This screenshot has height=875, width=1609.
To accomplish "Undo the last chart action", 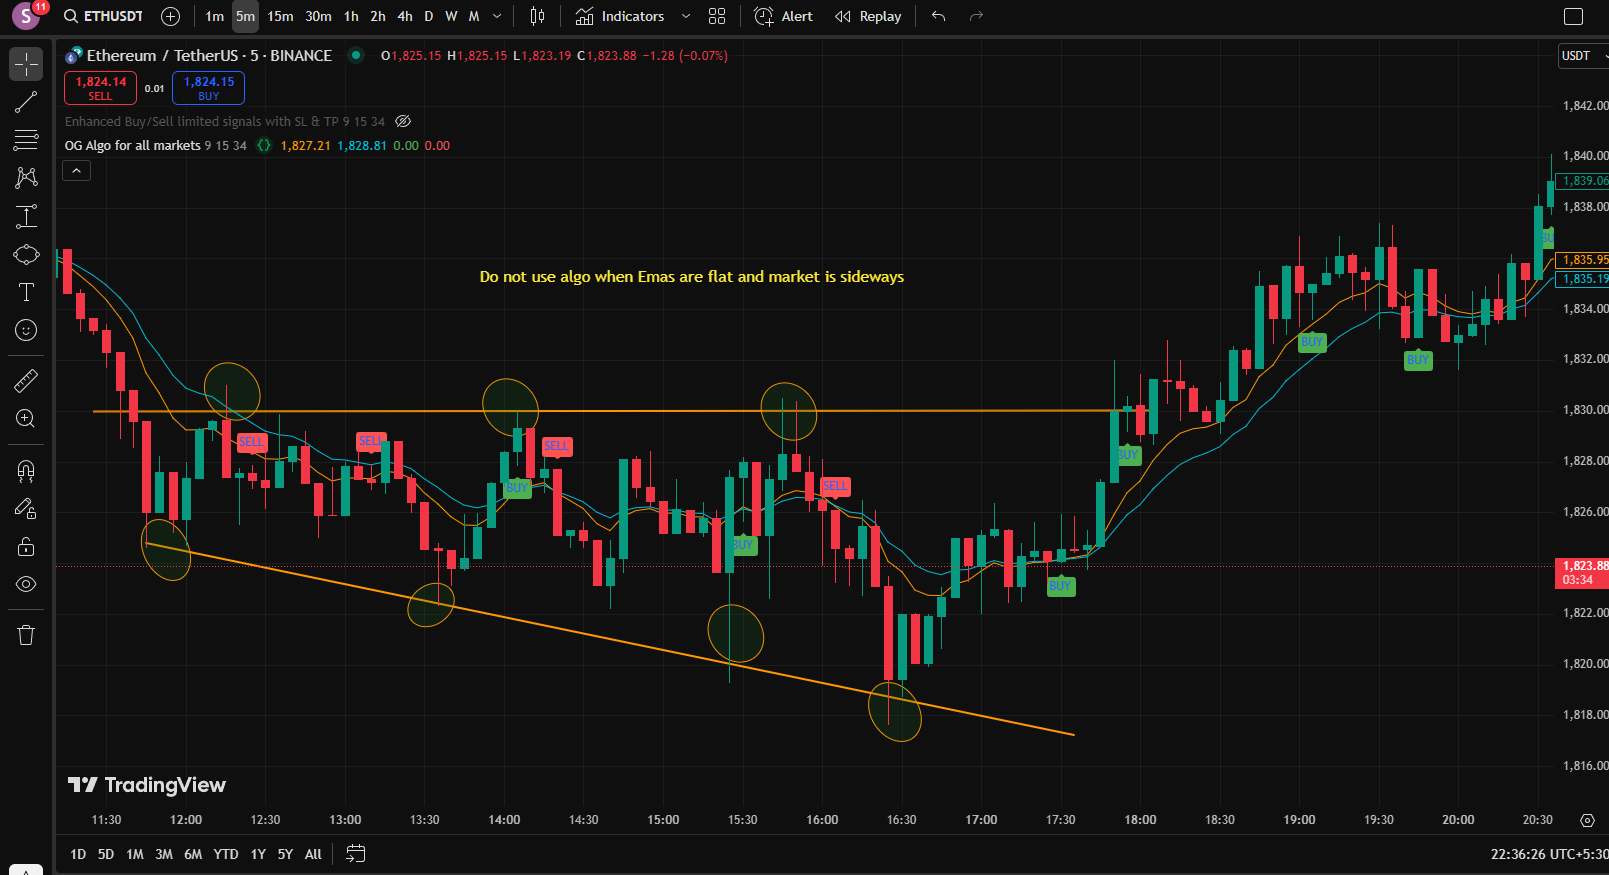I will pos(938,16).
